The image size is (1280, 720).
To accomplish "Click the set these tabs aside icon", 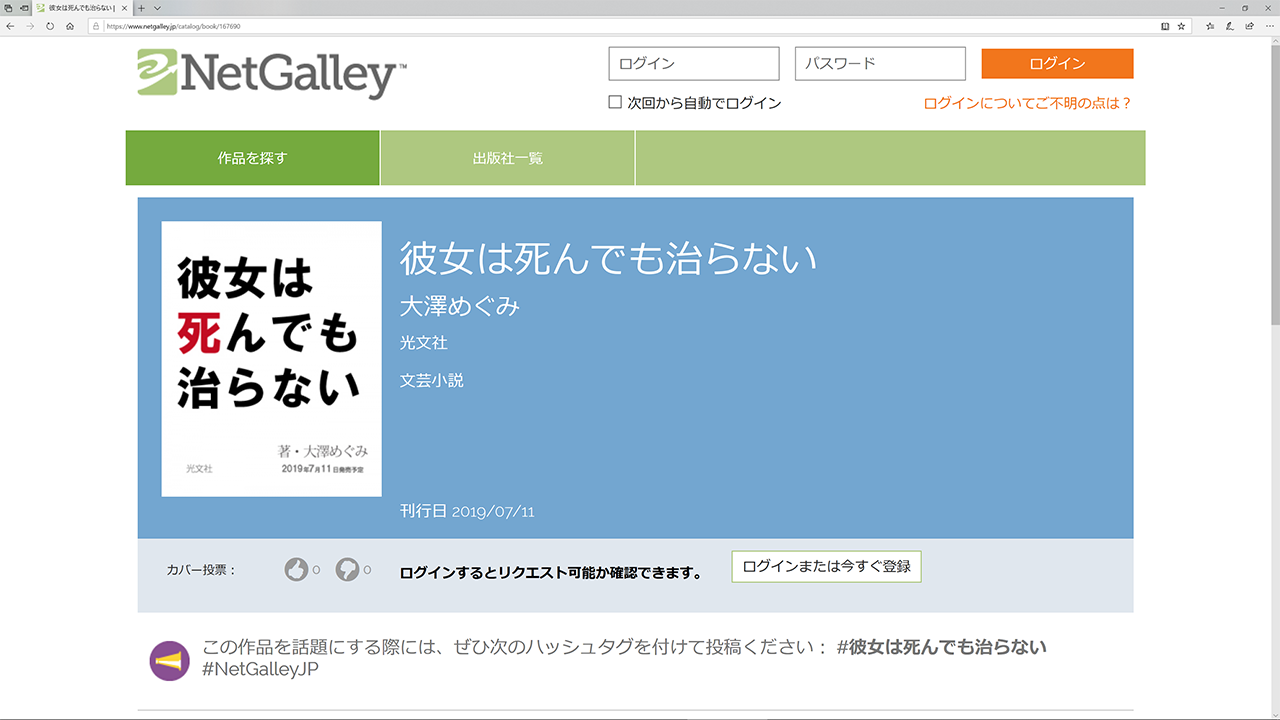I will tap(23, 8).
